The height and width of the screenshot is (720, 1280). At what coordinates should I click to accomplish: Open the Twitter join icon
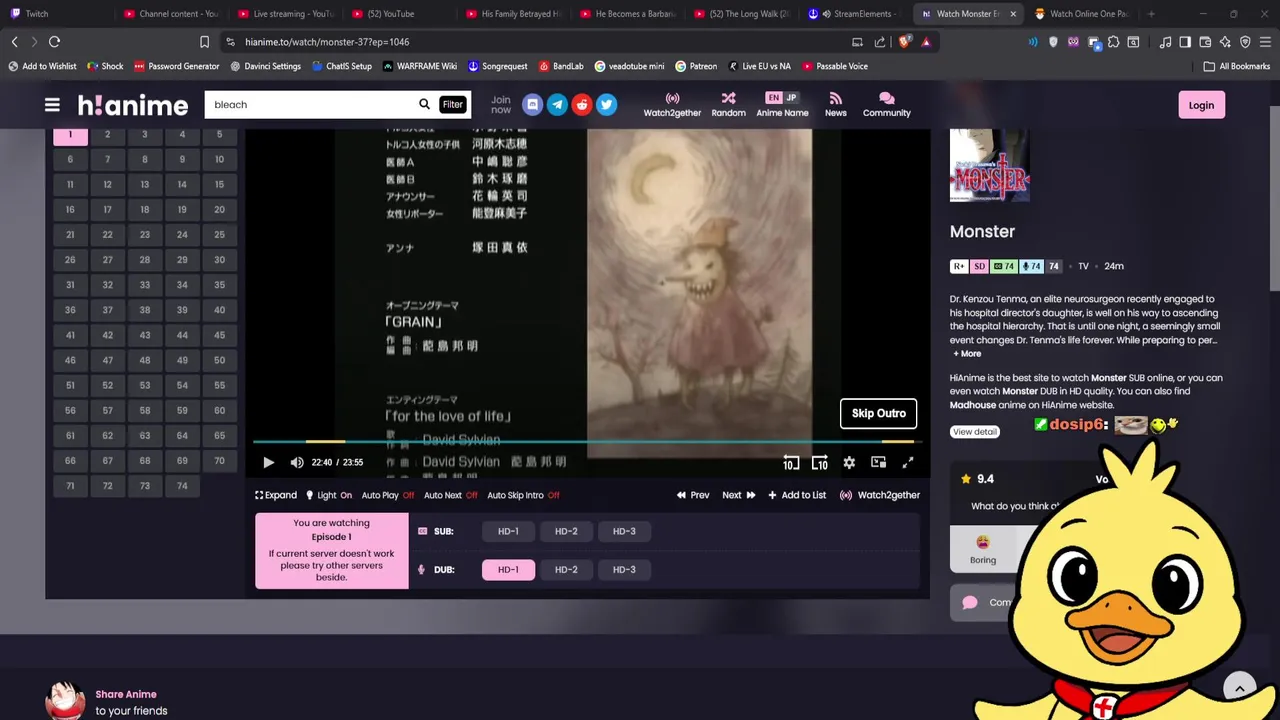[x=607, y=104]
